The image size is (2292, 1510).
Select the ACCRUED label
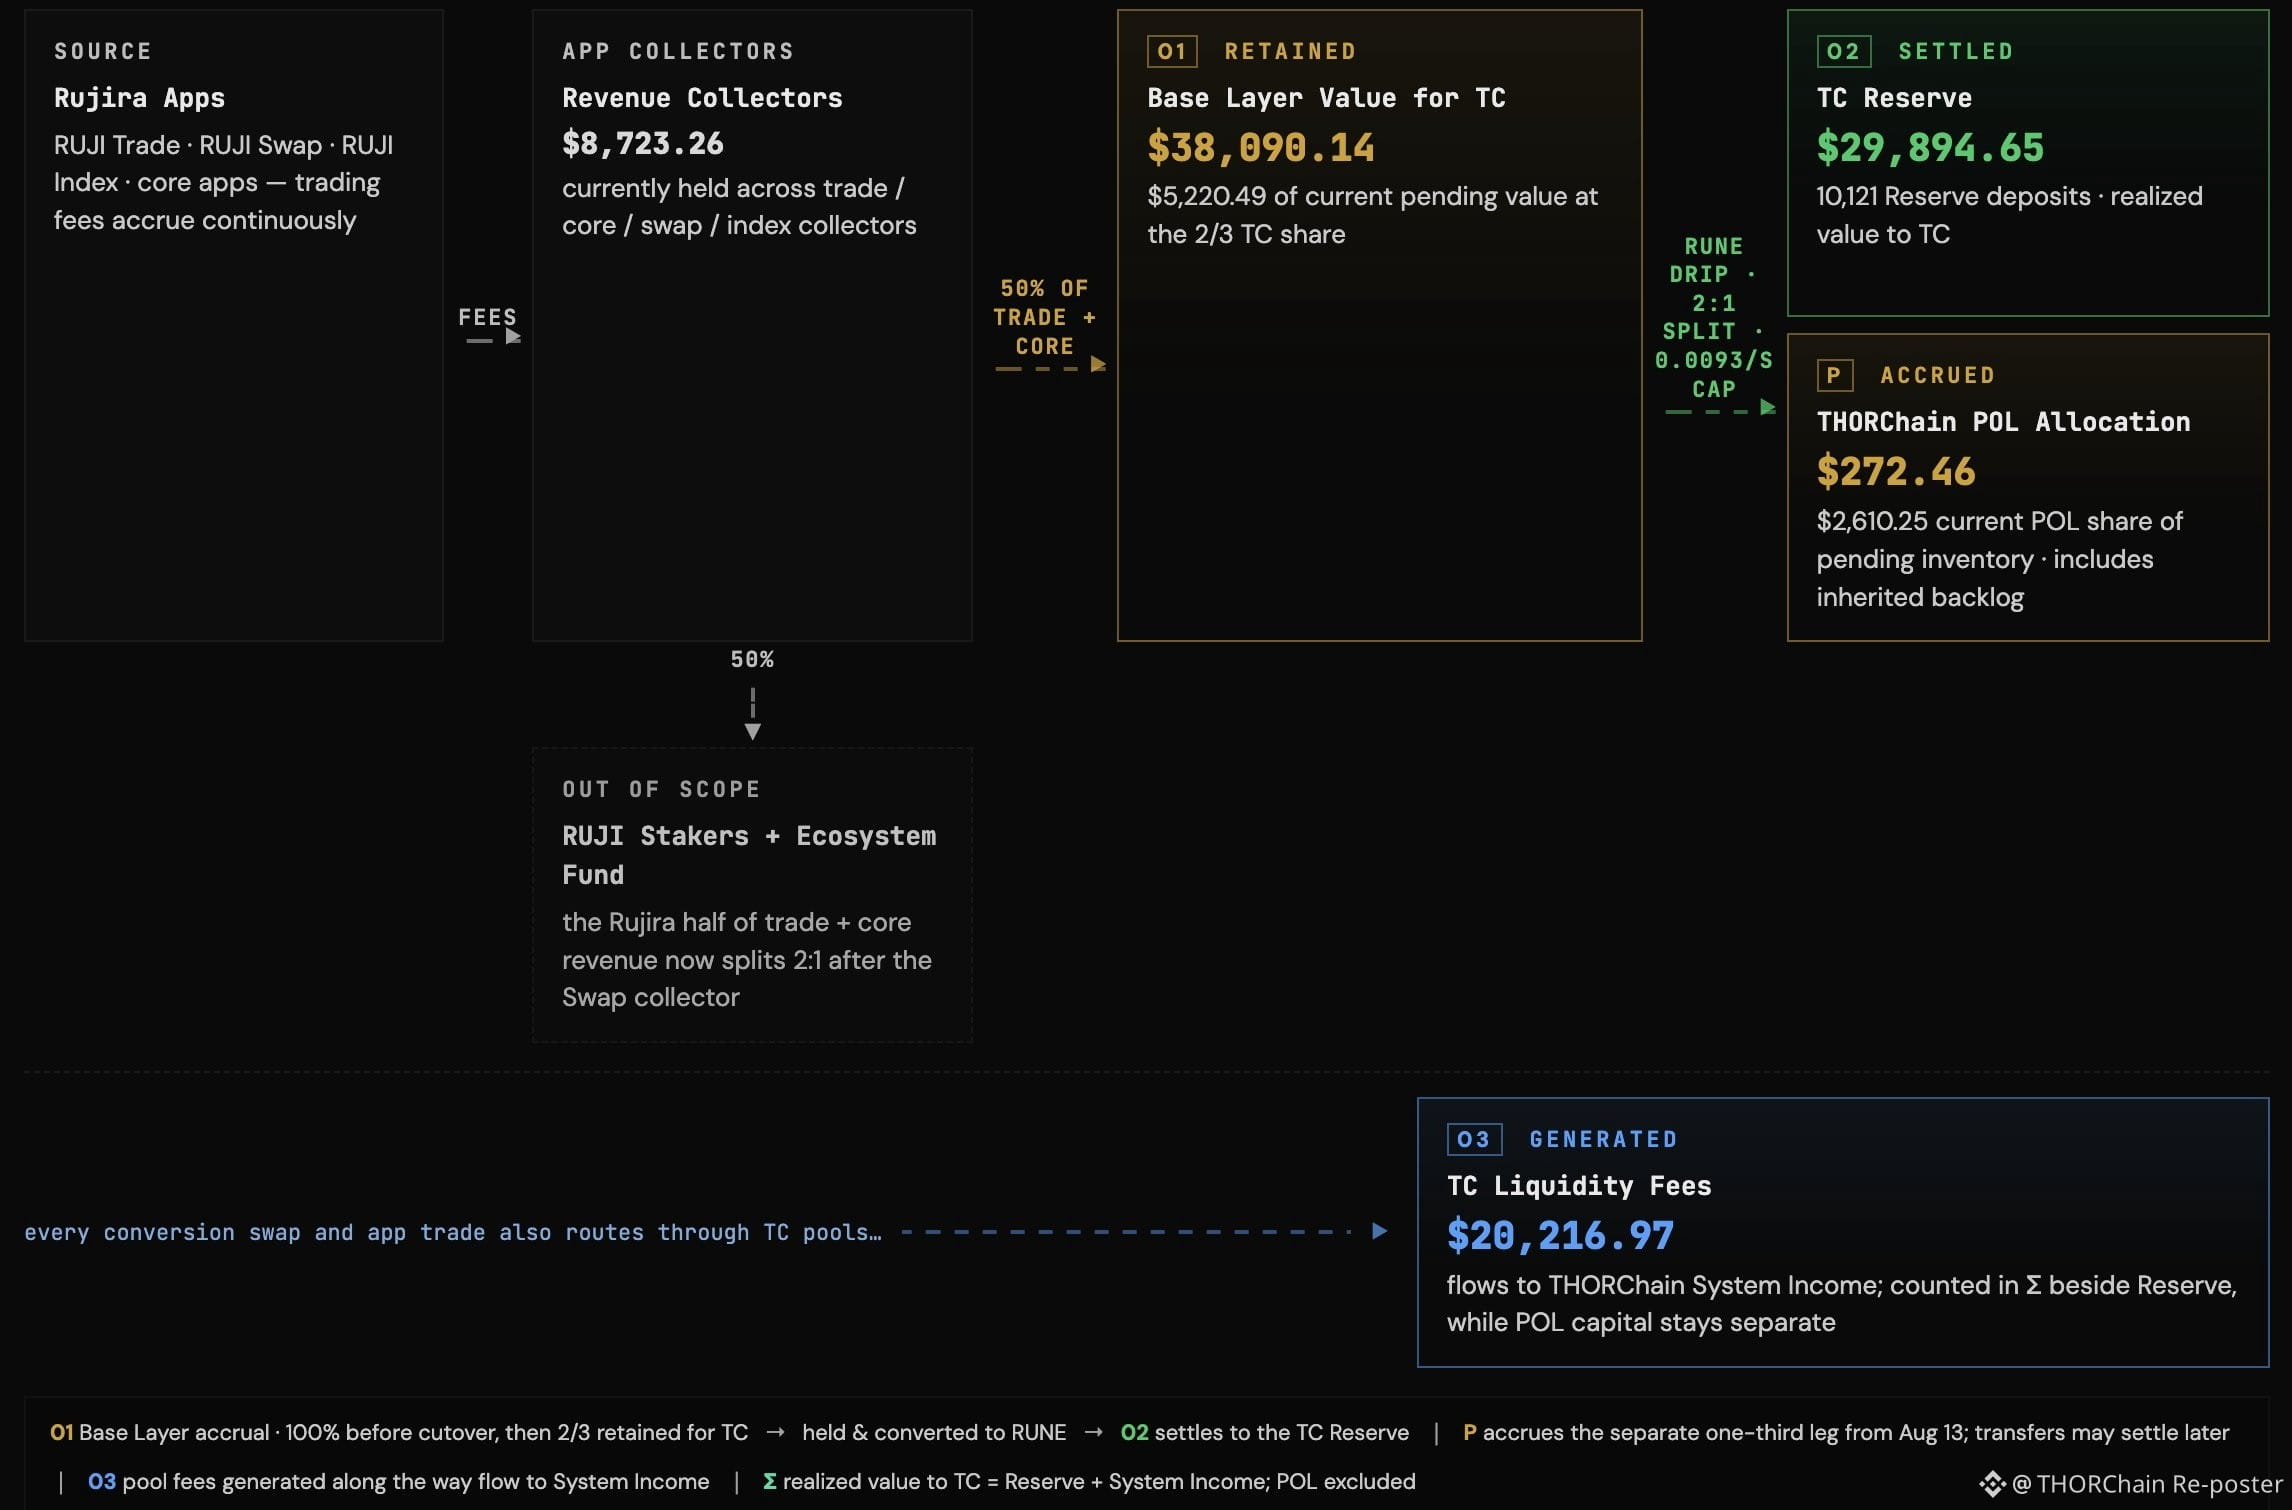1938,375
